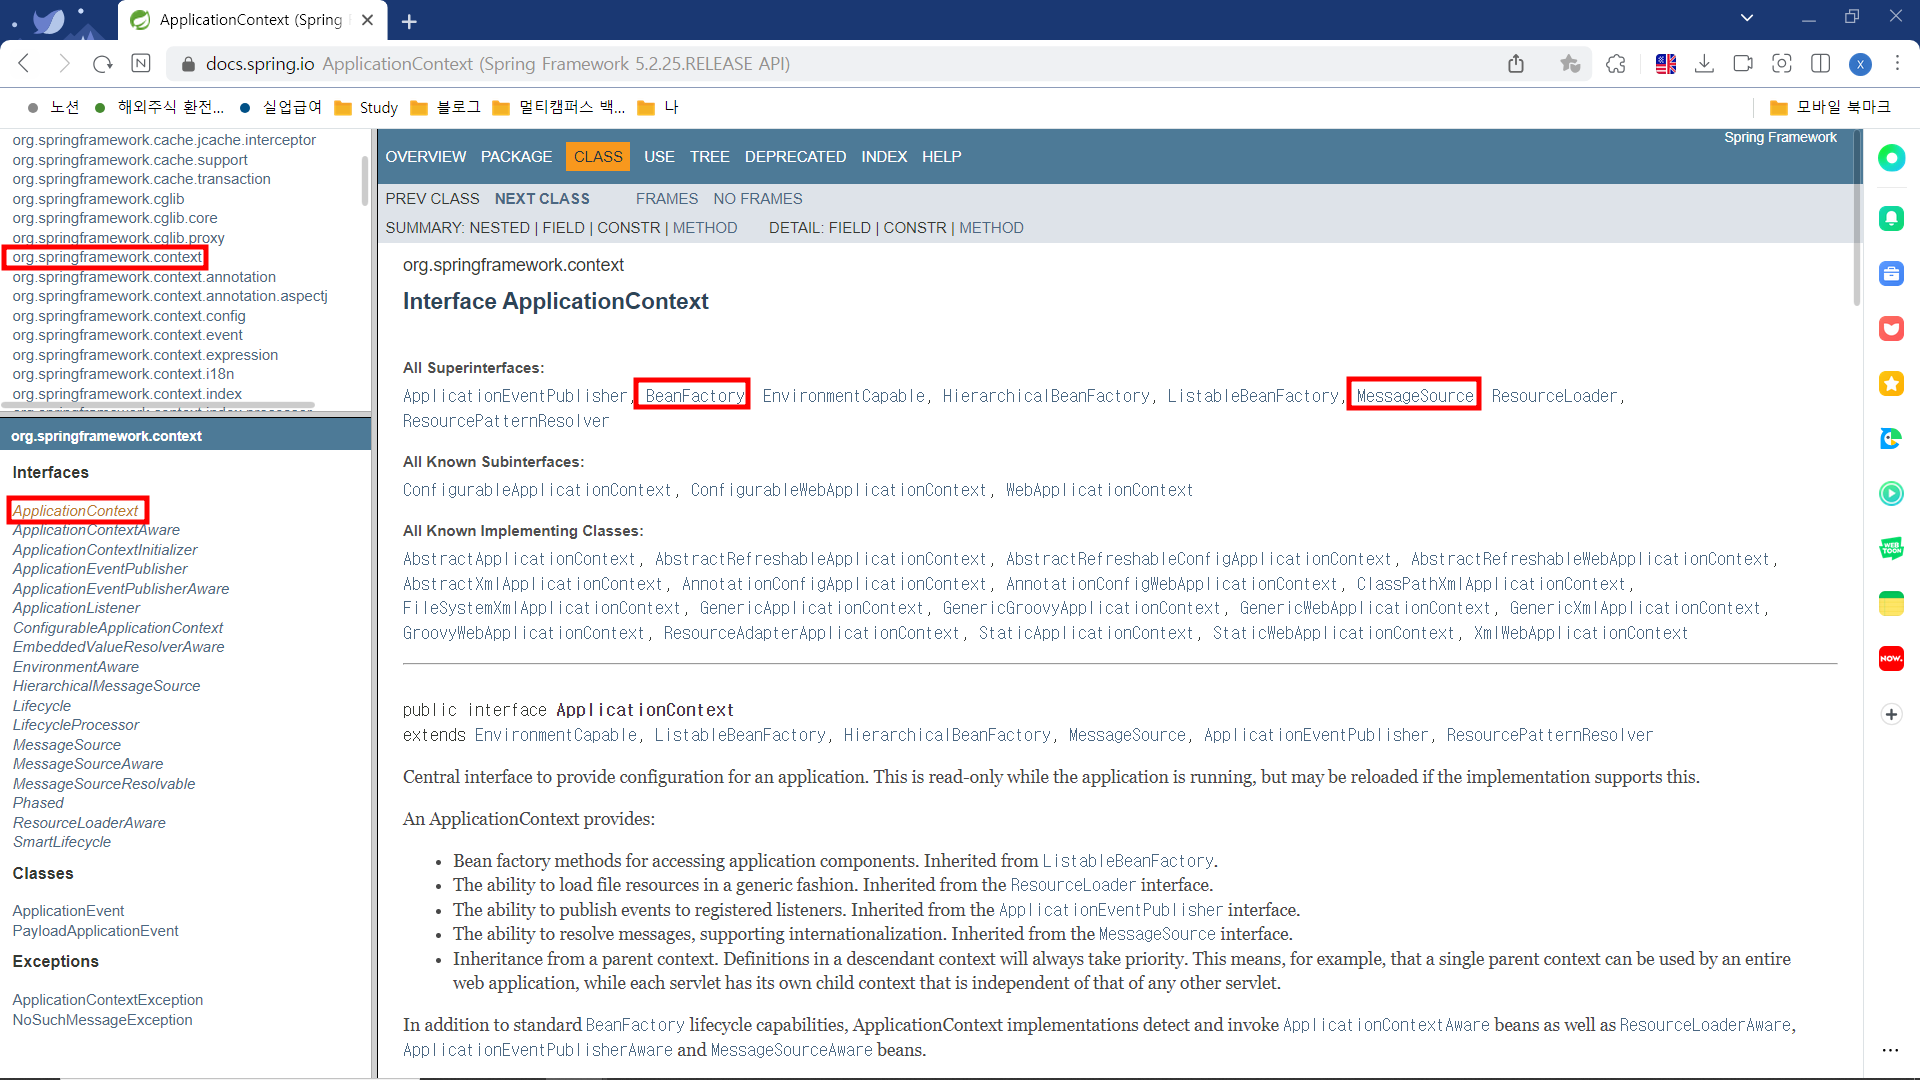
Task: Reload the current page
Action: coord(102,64)
